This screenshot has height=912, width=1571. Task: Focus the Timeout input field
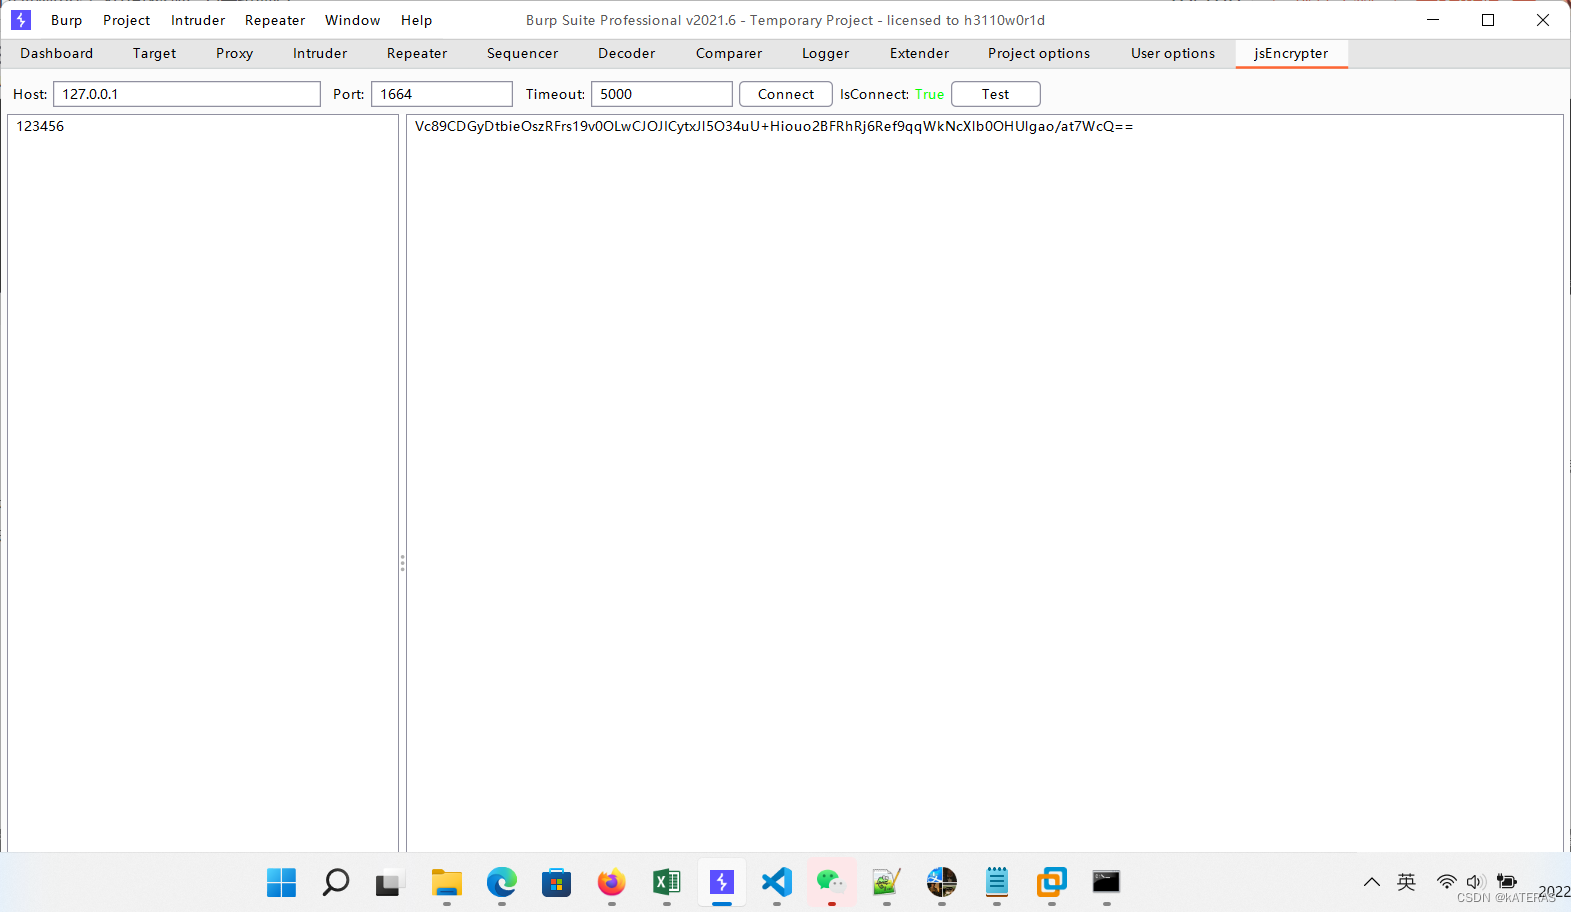(662, 94)
